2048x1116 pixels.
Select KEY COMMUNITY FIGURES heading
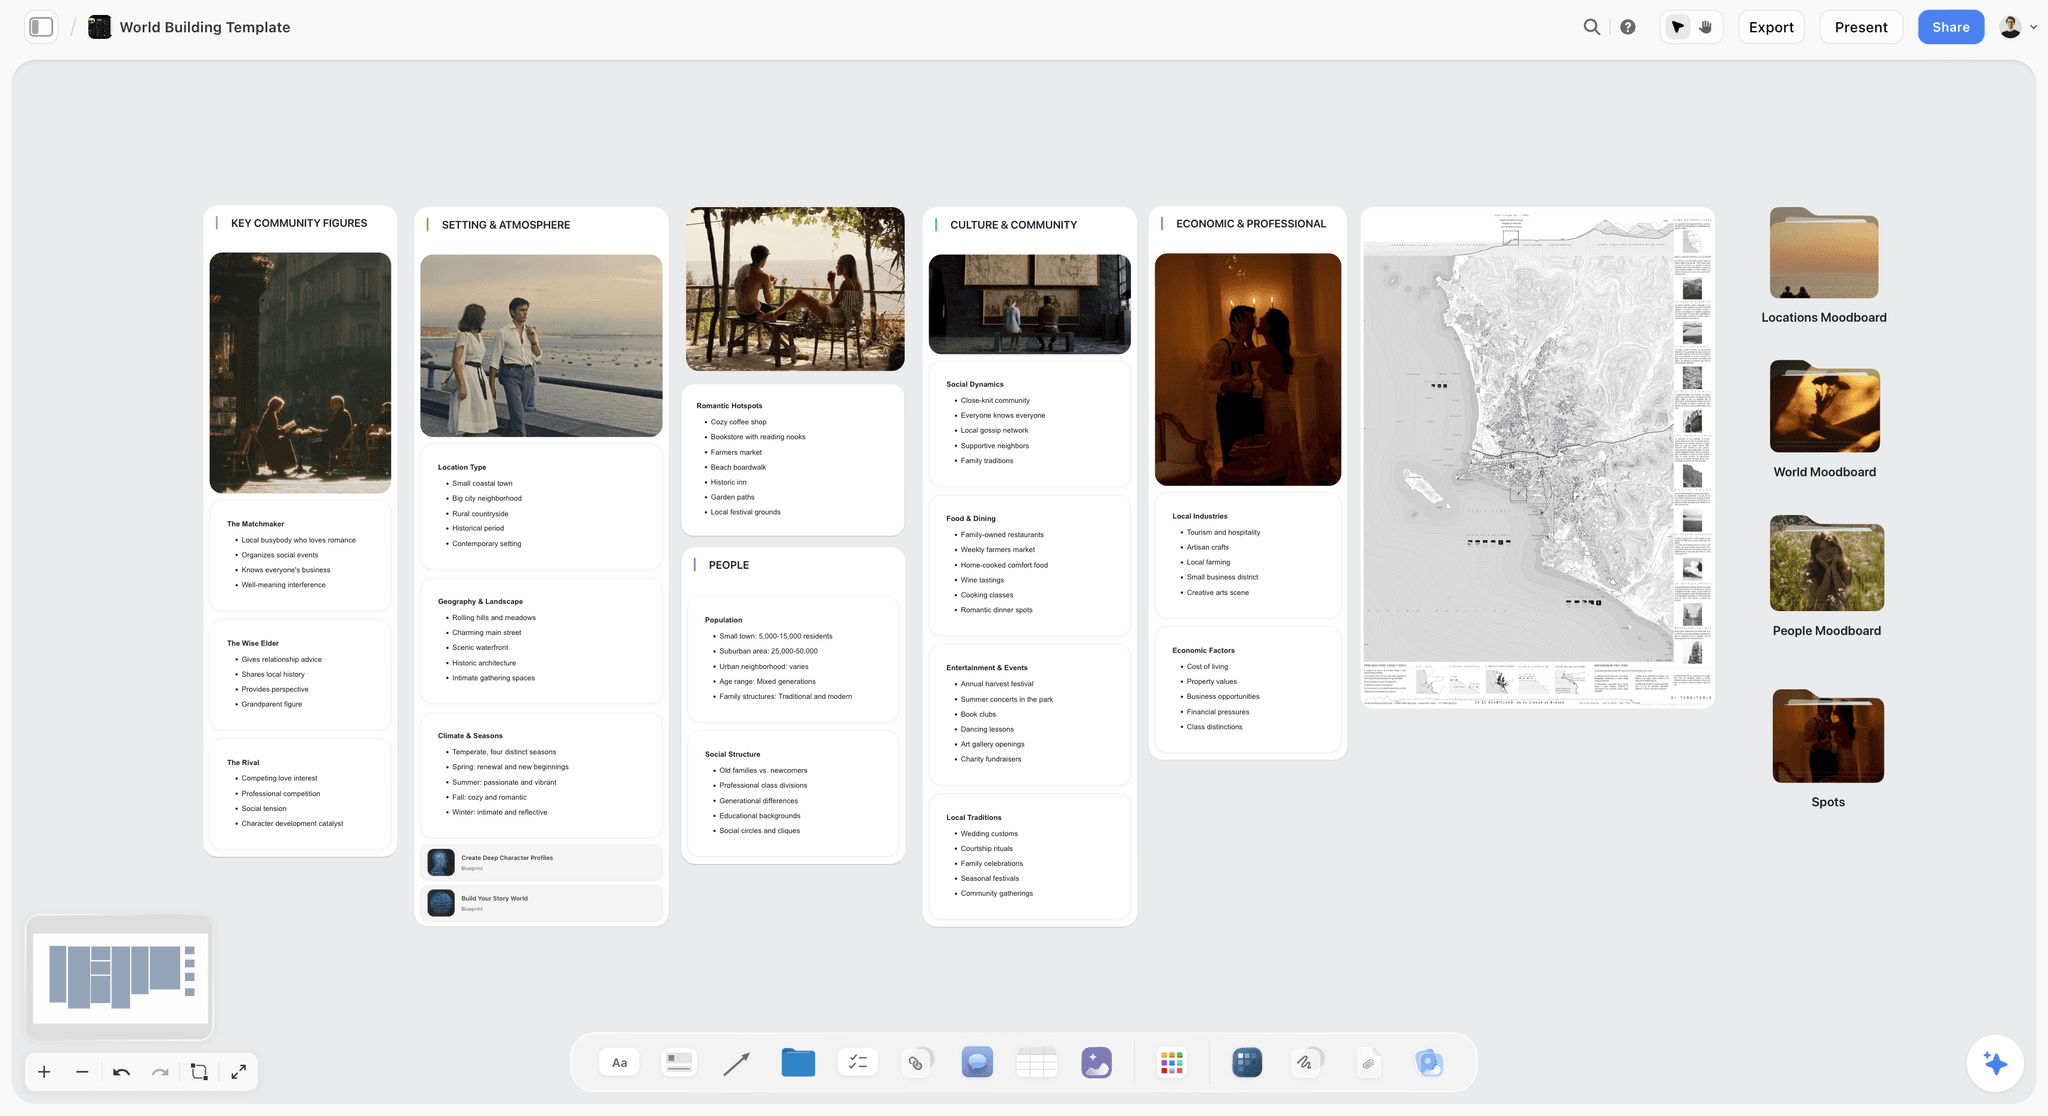(299, 223)
